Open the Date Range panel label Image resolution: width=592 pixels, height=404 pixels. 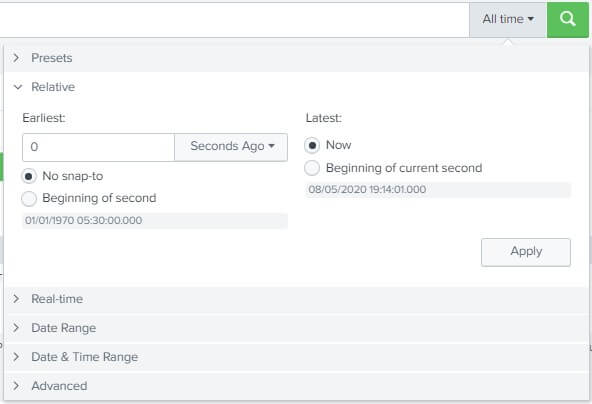click(63, 328)
